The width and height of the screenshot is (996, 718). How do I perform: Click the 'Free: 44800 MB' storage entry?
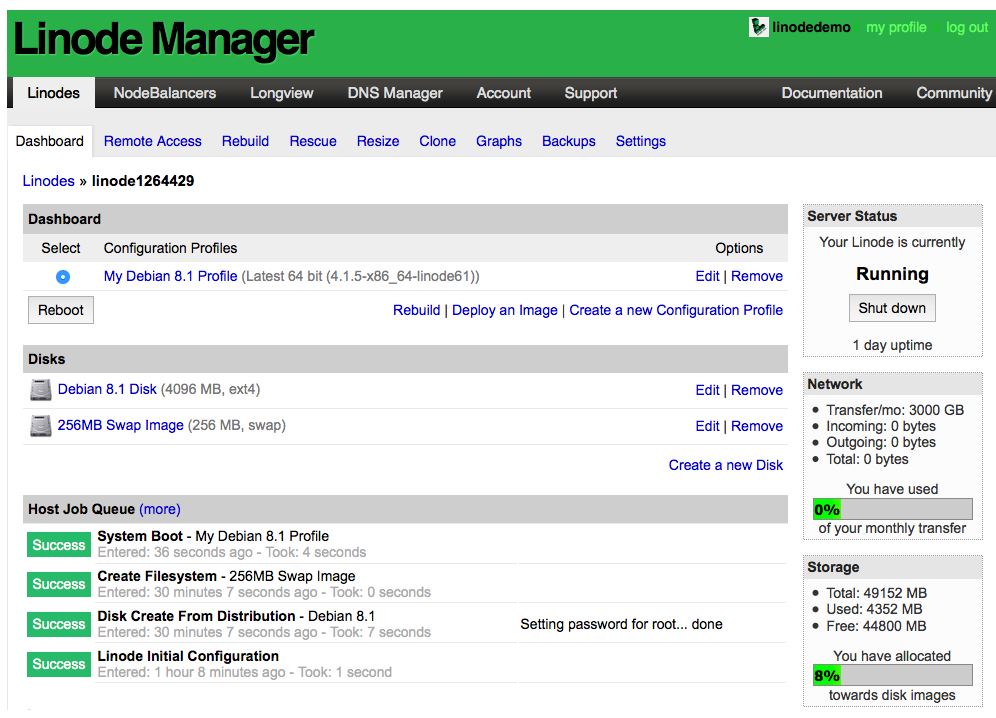876,626
